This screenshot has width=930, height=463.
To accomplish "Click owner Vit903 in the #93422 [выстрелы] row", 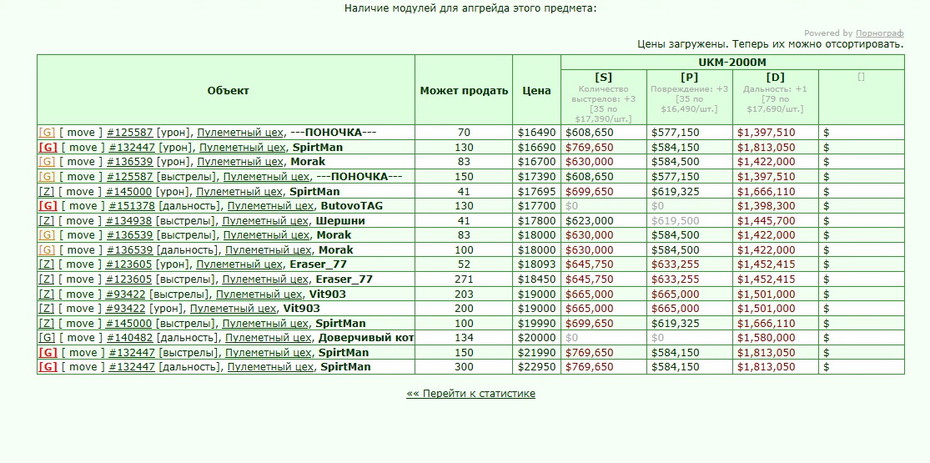I will tap(327, 294).
